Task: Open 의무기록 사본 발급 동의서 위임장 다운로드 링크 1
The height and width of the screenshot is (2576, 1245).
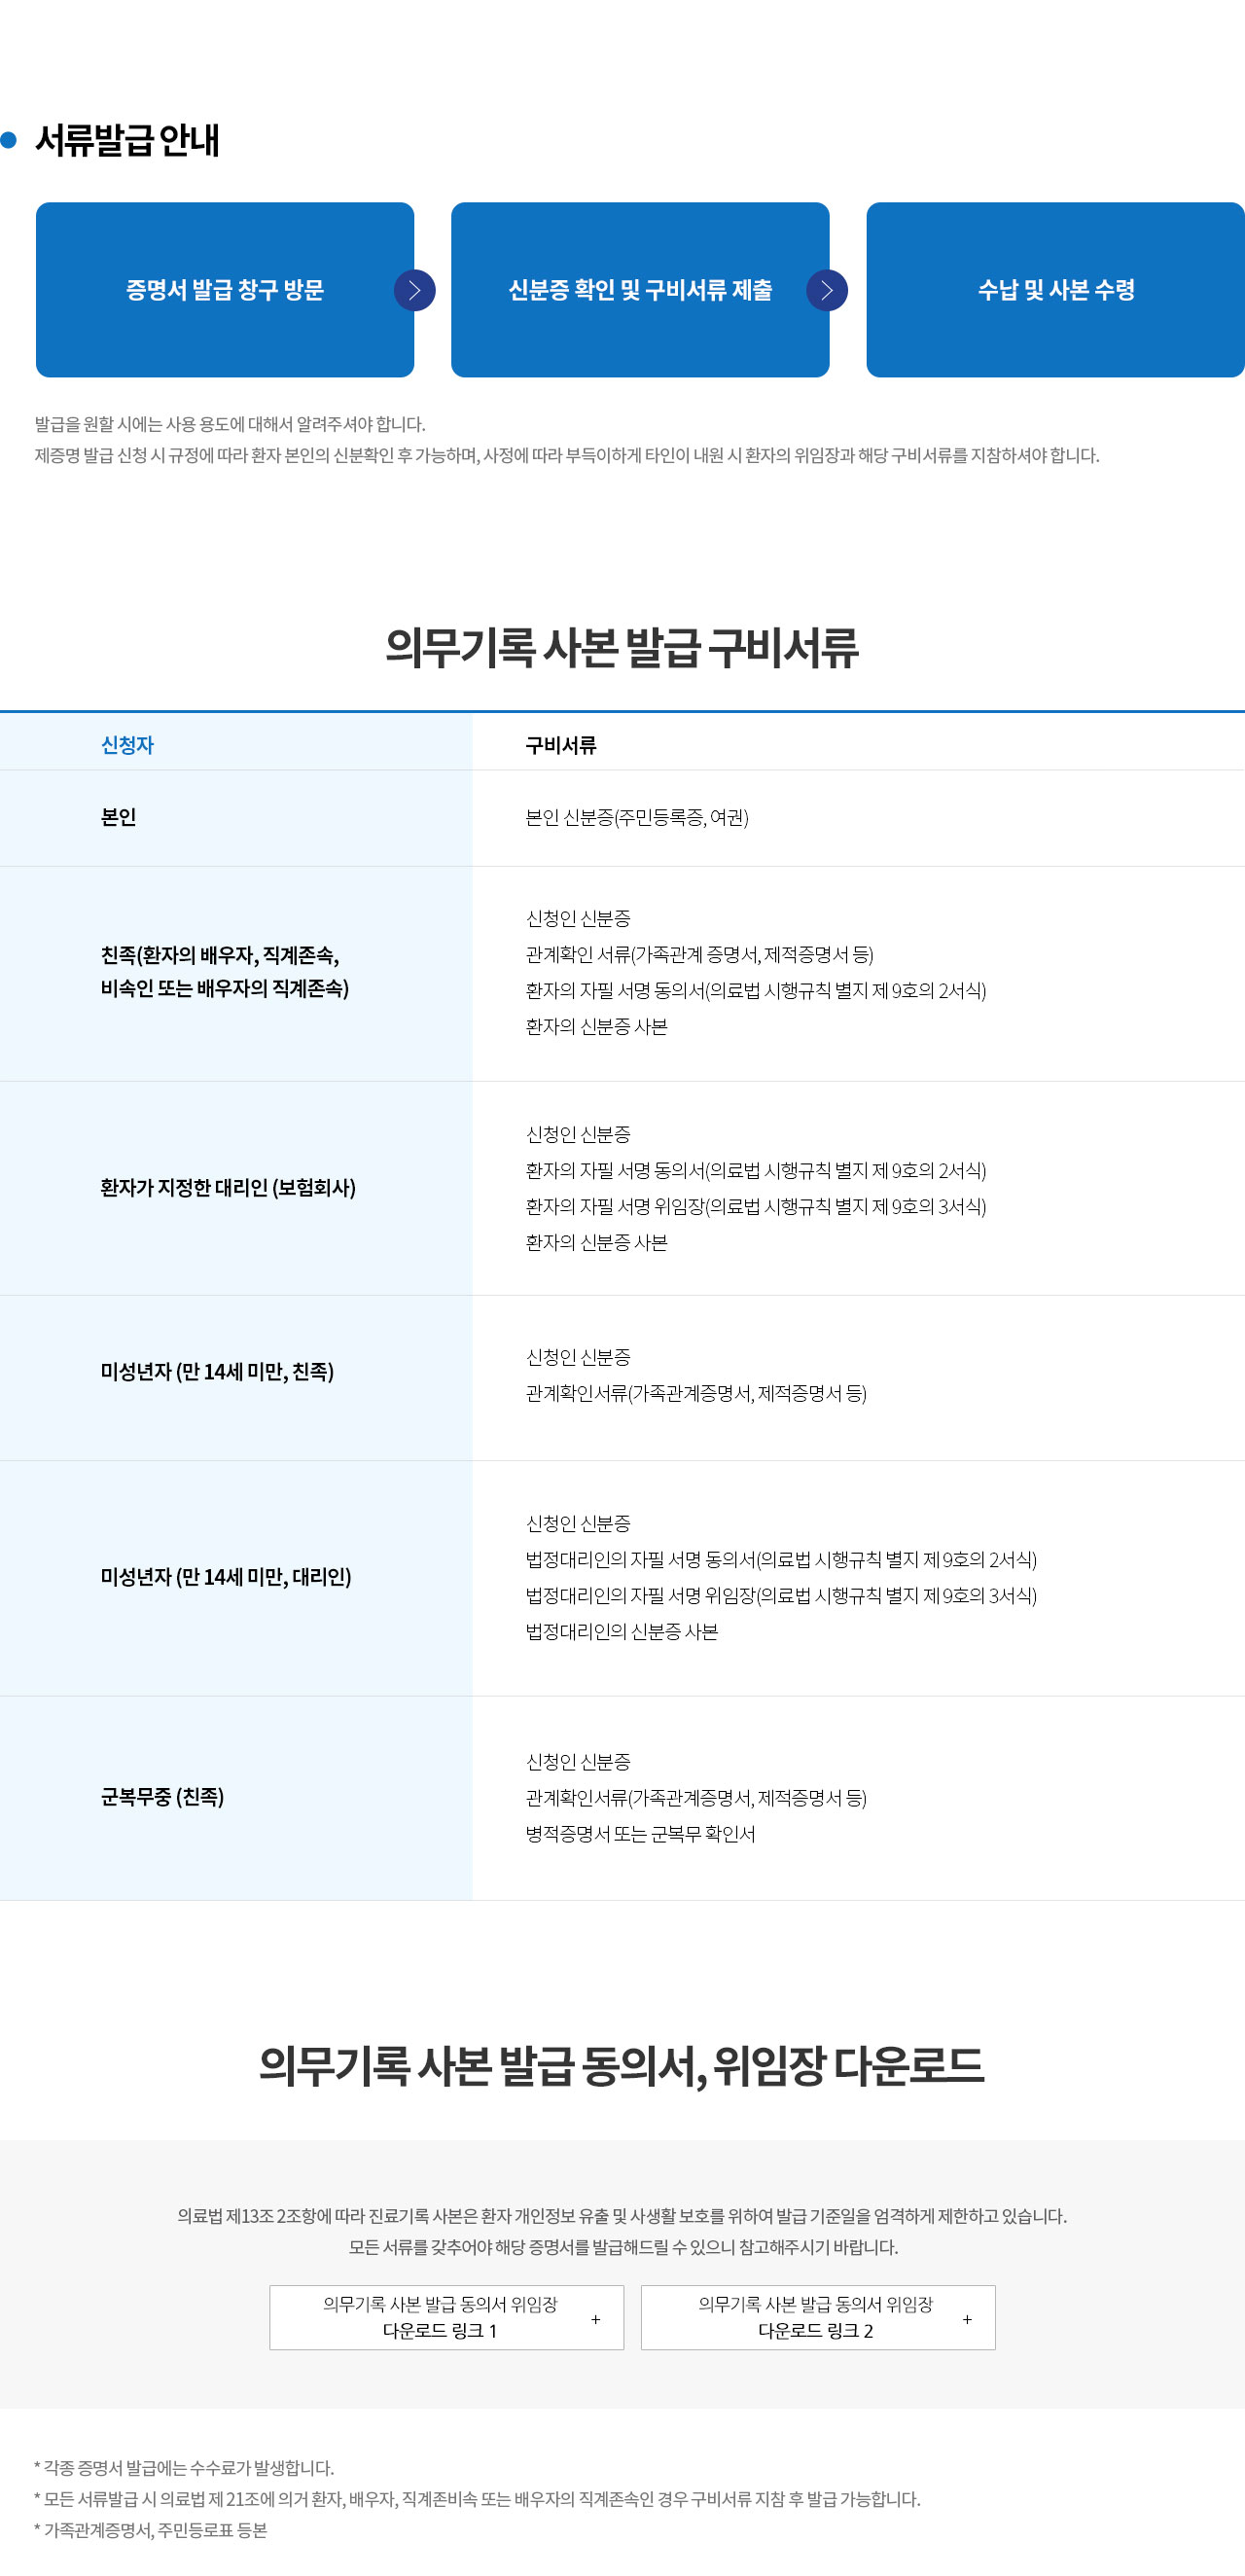Action: (x=446, y=2317)
